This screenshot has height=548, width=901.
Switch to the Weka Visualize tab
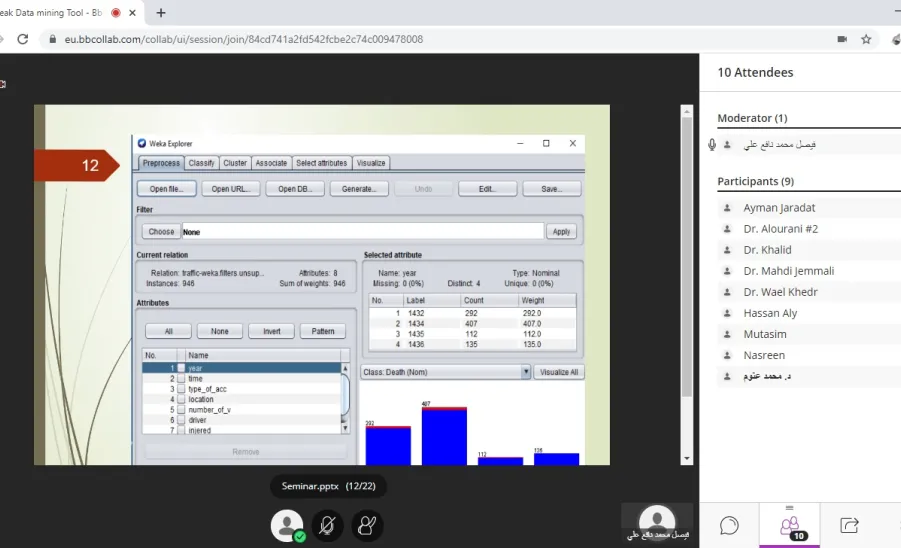(371, 163)
